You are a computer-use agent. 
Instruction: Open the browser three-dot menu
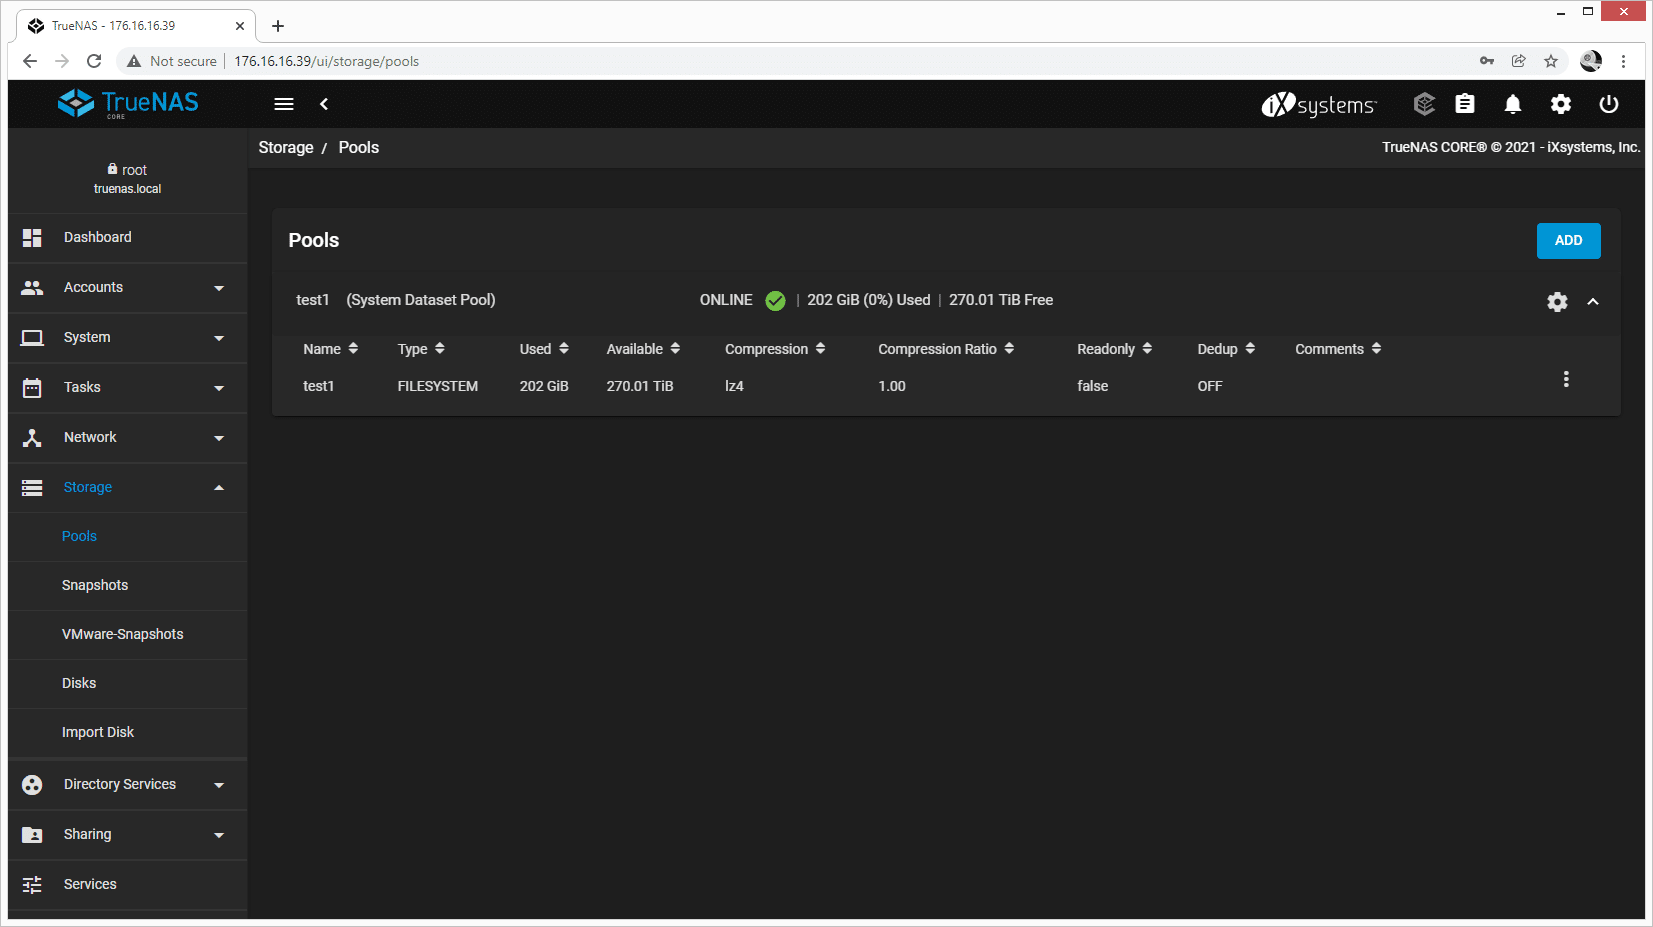(x=1624, y=61)
